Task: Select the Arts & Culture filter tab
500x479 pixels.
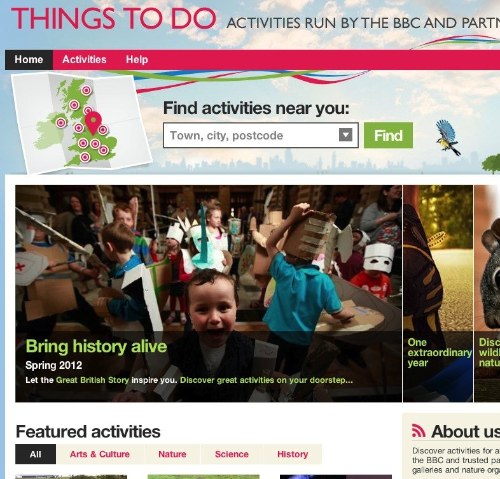Action: 100,454
